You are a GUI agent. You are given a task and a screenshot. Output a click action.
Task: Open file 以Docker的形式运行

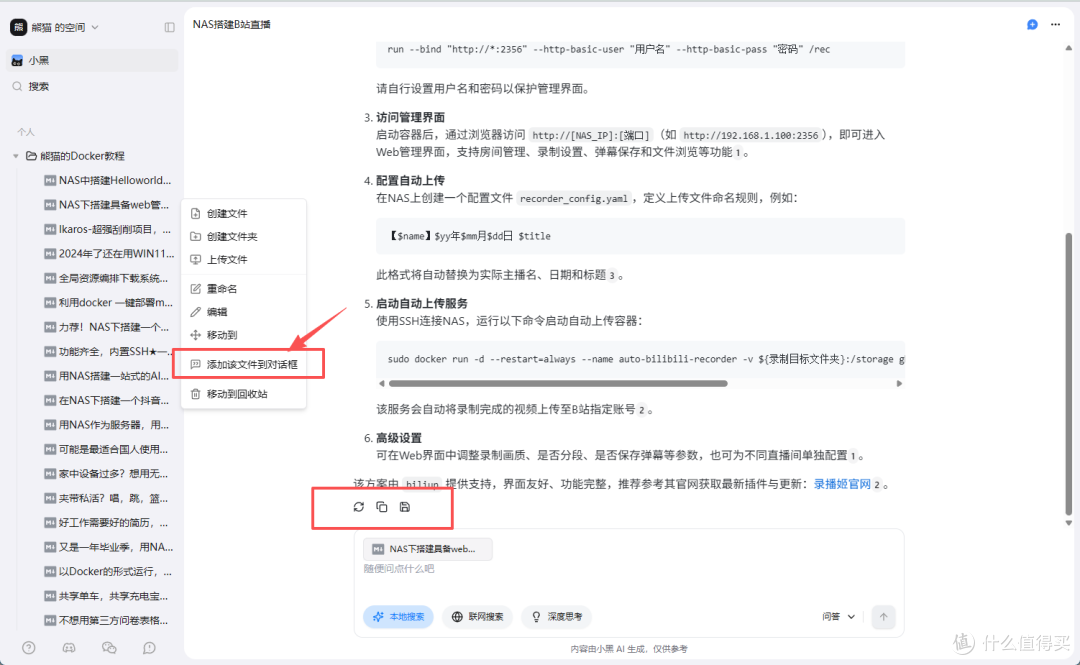click(x=108, y=572)
